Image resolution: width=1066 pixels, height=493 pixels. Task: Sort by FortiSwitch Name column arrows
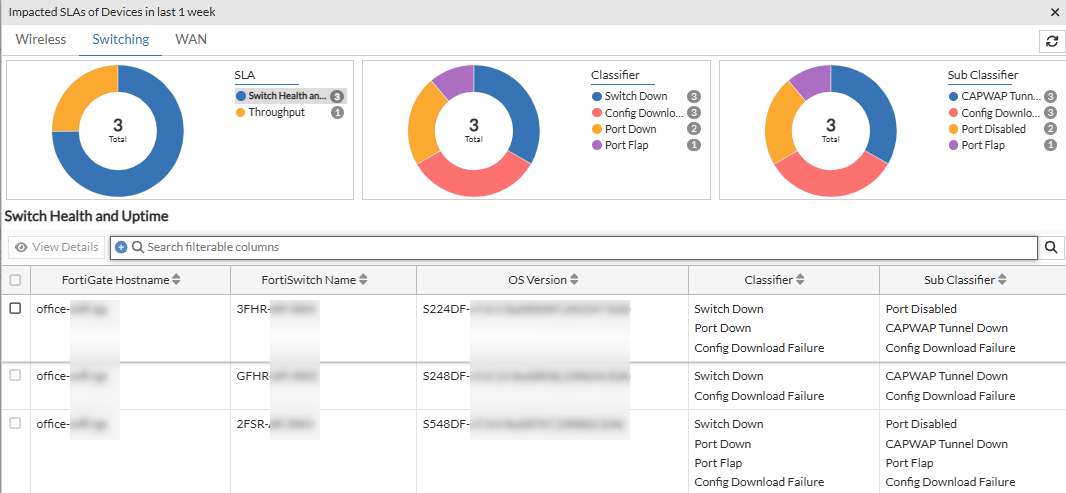tap(363, 279)
